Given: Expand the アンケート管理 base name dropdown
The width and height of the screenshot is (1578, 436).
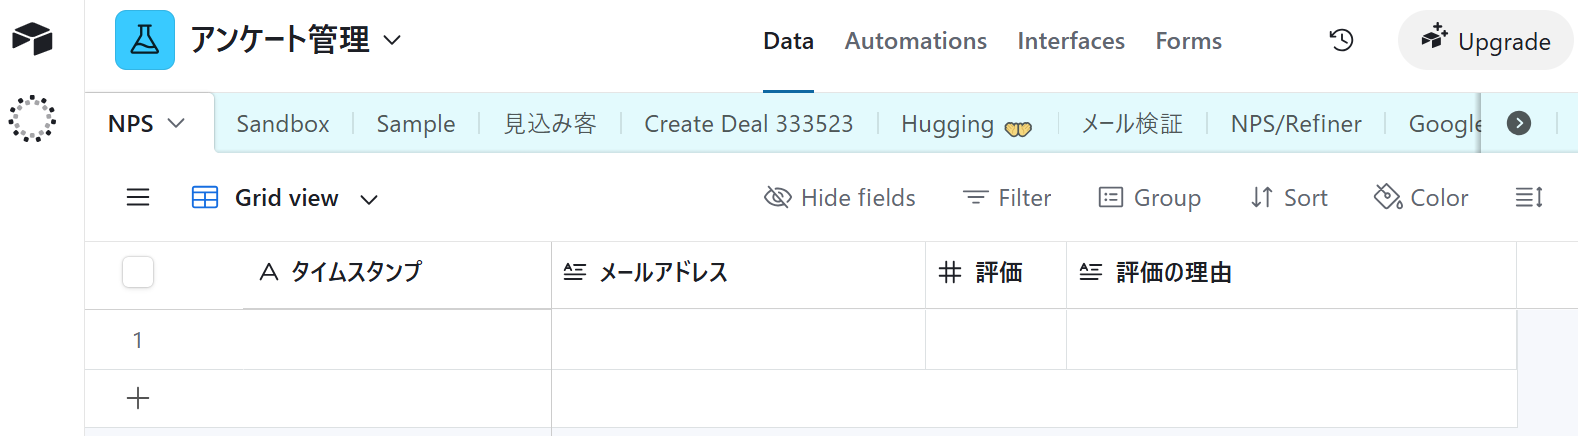Looking at the screenshot, I should click(393, 40).
